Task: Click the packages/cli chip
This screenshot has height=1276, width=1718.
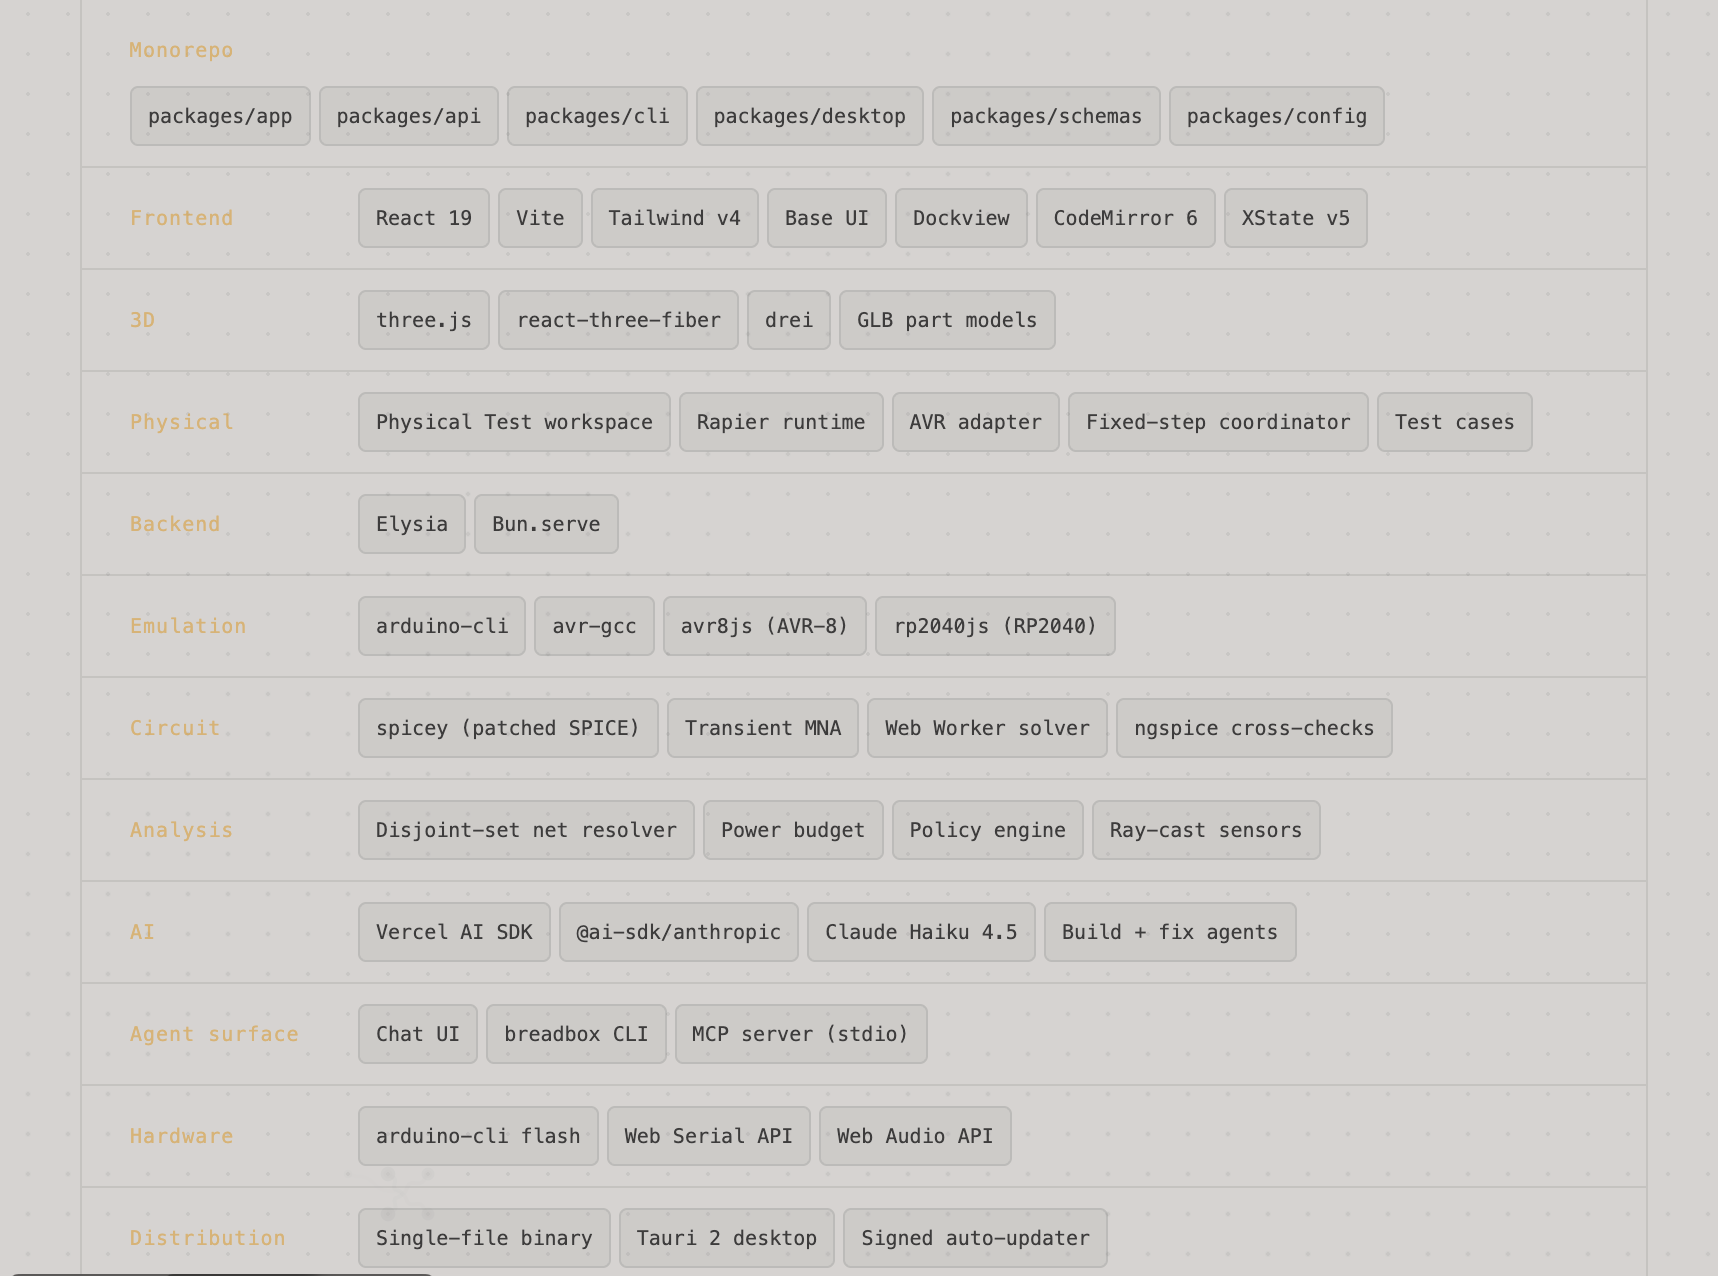Action: pos(597,116)
